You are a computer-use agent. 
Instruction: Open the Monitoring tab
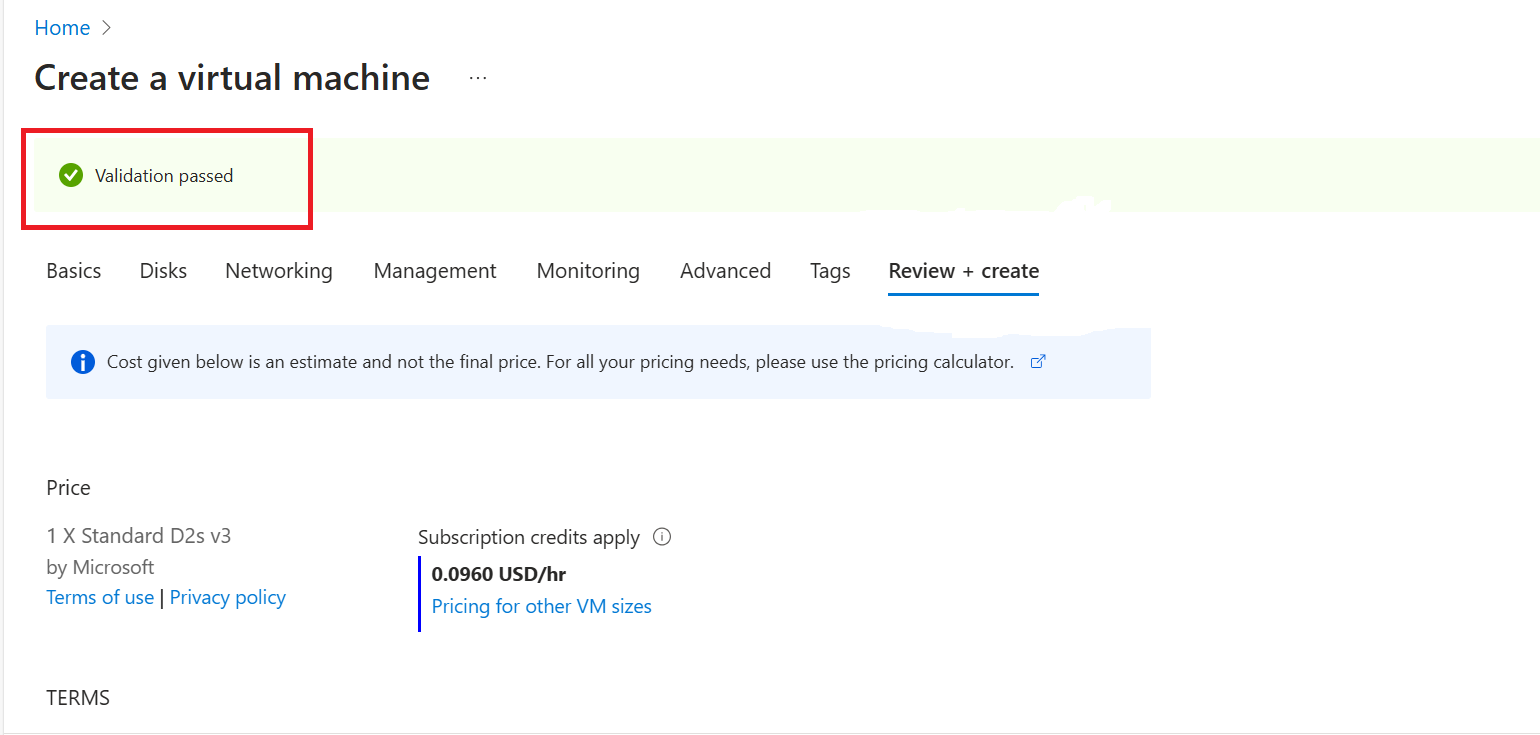point(588,271)
